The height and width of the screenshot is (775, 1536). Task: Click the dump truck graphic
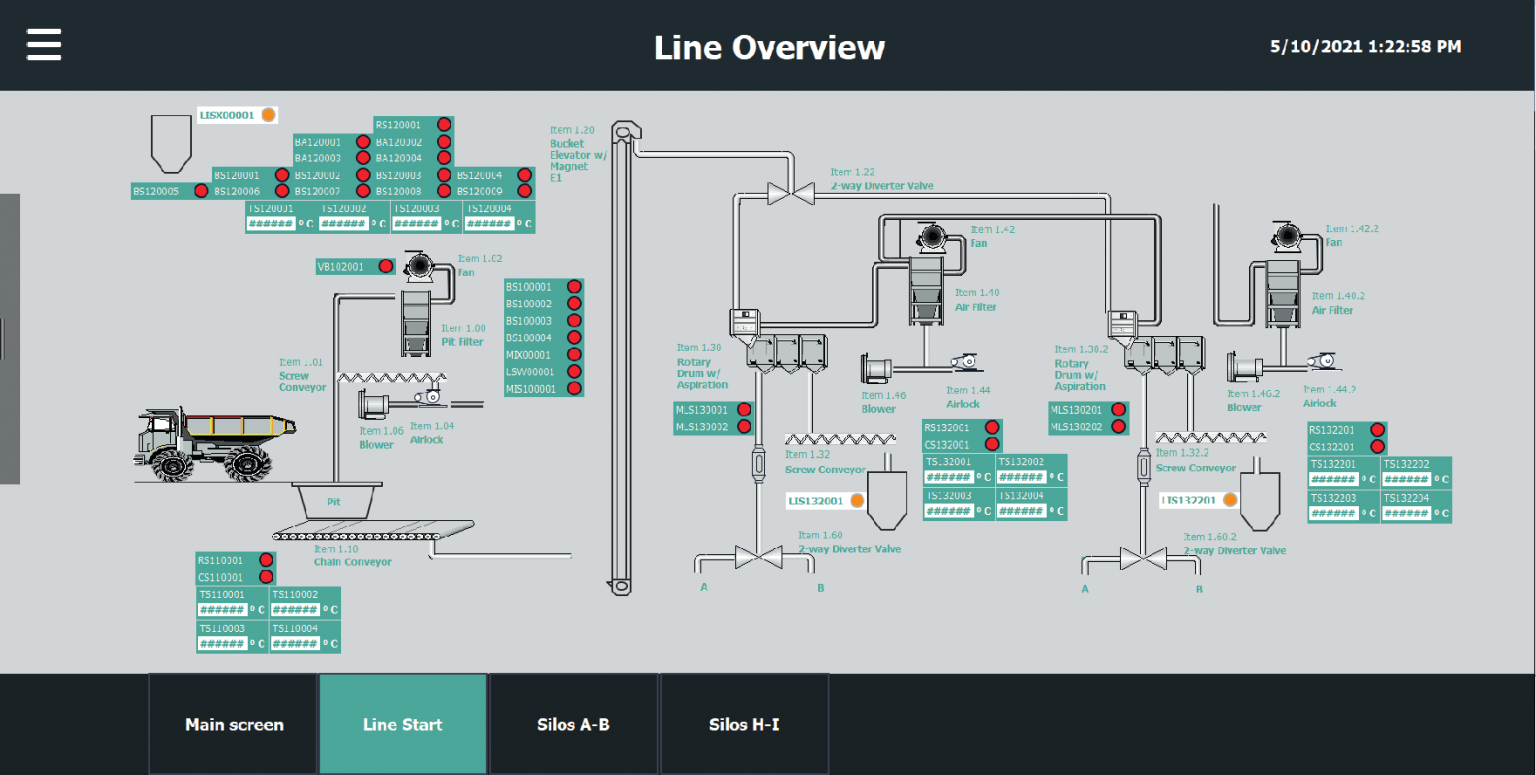(215, 444)
